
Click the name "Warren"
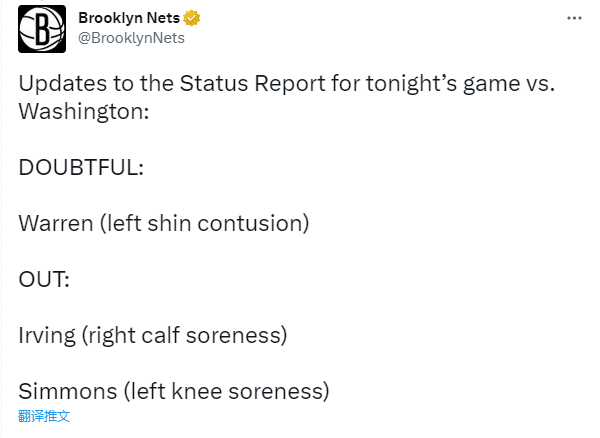pos(56,223)
